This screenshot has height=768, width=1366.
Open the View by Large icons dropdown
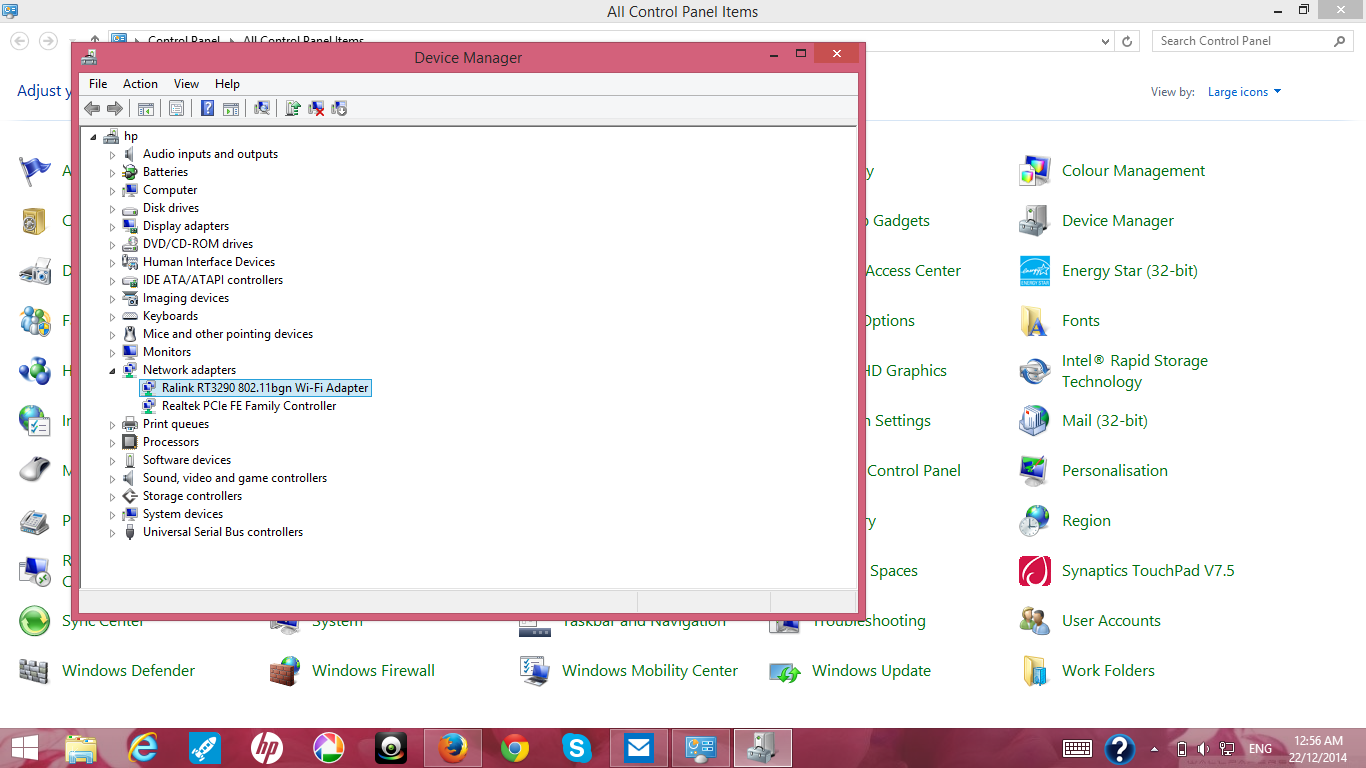coord(1244,92)
